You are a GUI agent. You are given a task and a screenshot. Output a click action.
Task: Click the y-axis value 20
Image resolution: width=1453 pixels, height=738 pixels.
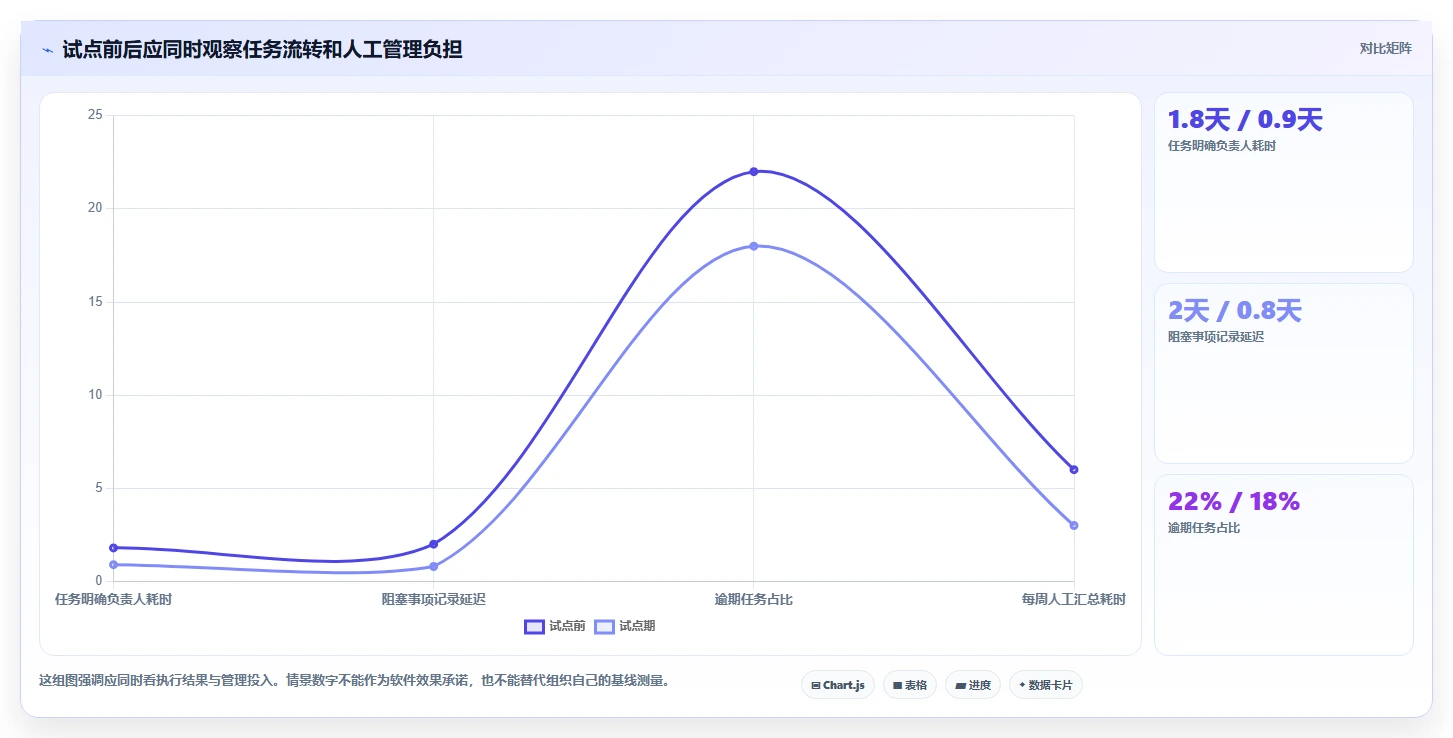tap(95, 208)
